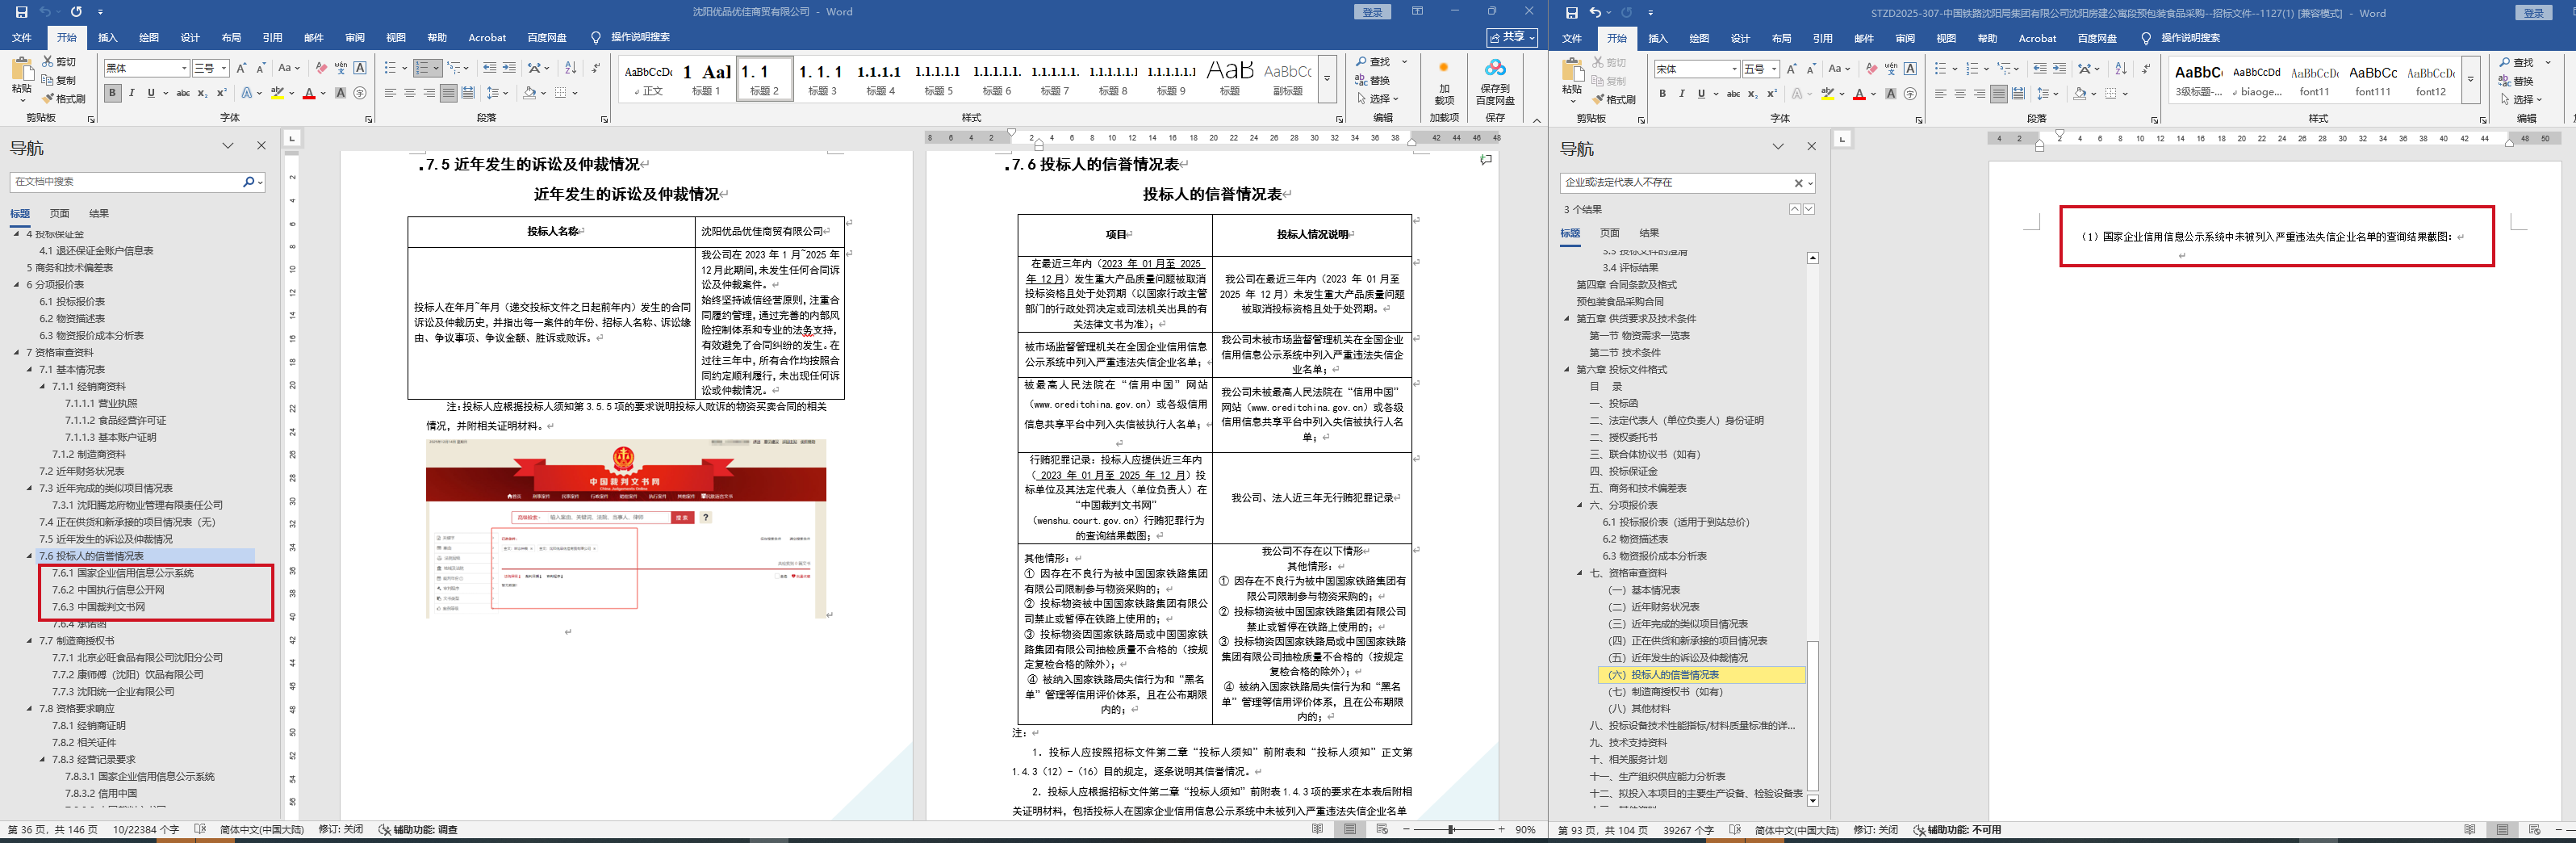Collapse 7.1 基本情况表 in left navigation

30,370
